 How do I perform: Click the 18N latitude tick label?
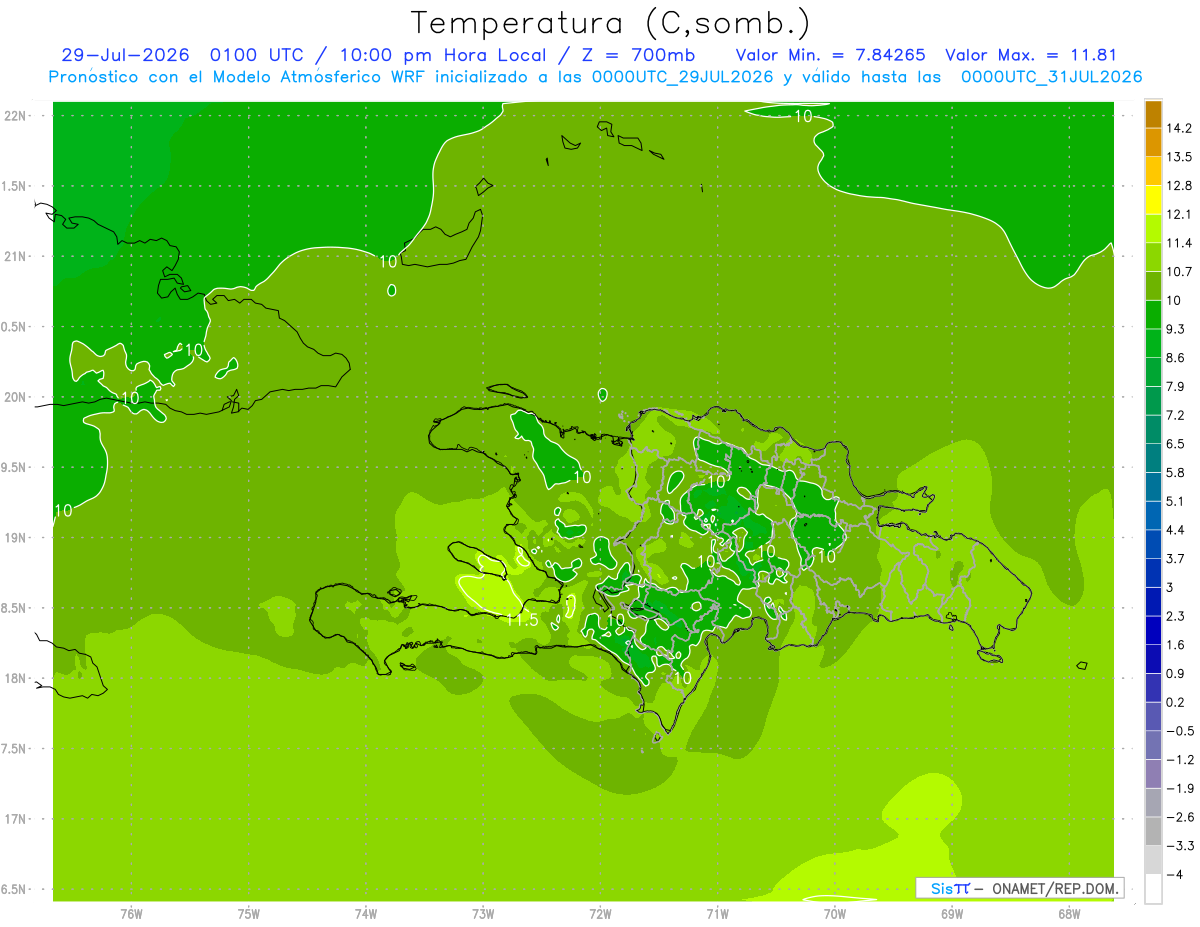coord(15,678)
